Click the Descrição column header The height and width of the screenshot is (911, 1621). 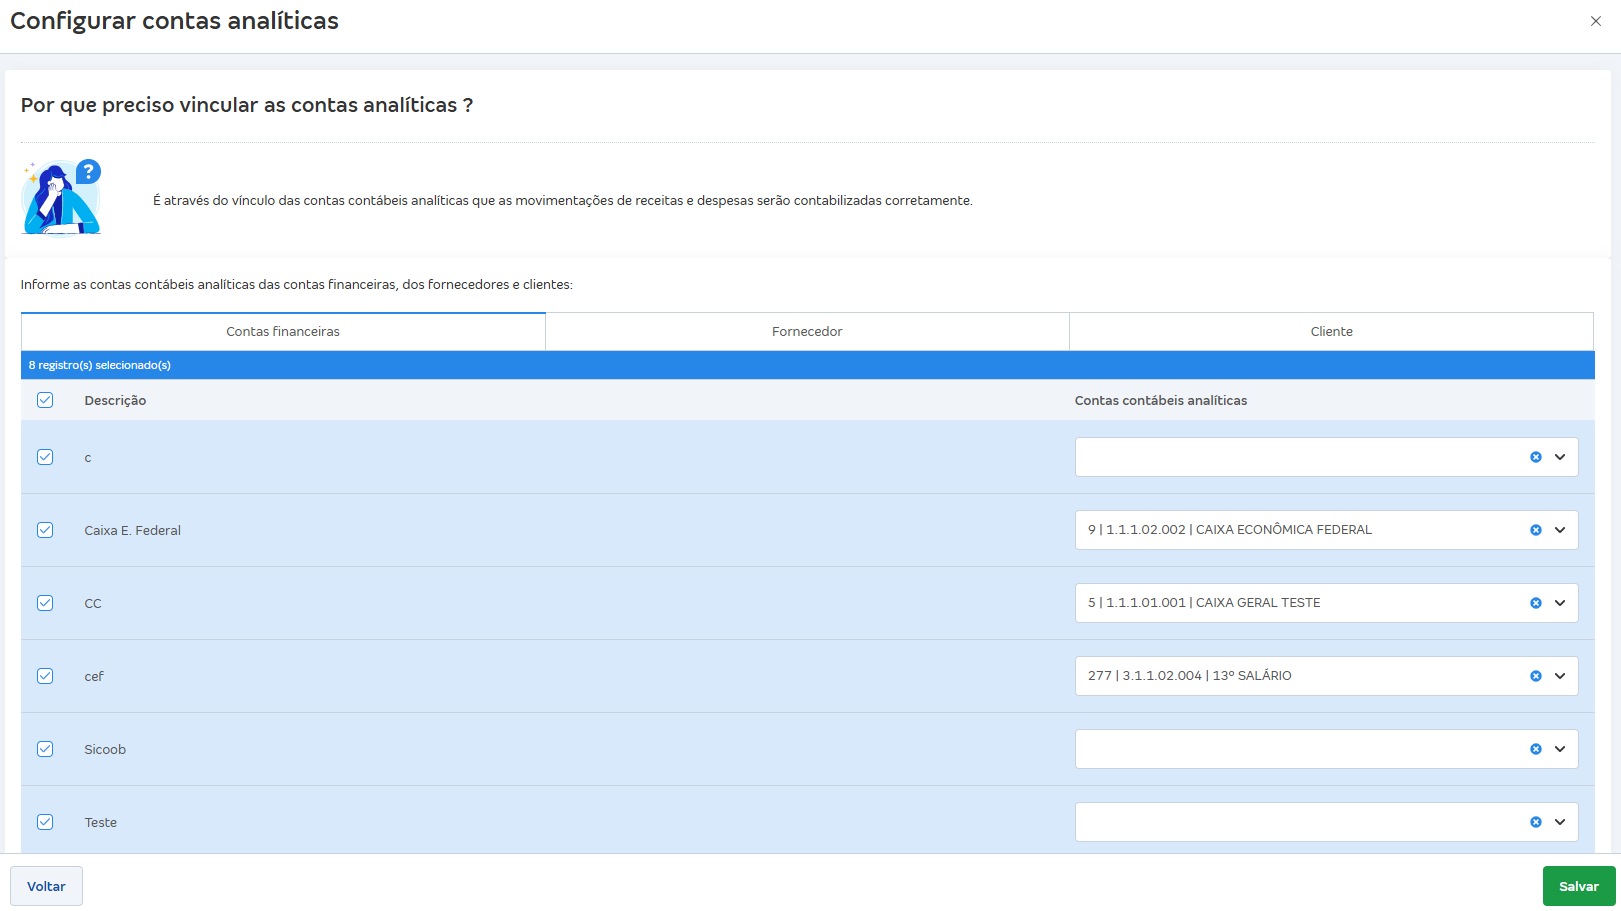click(x=115, y=399)
